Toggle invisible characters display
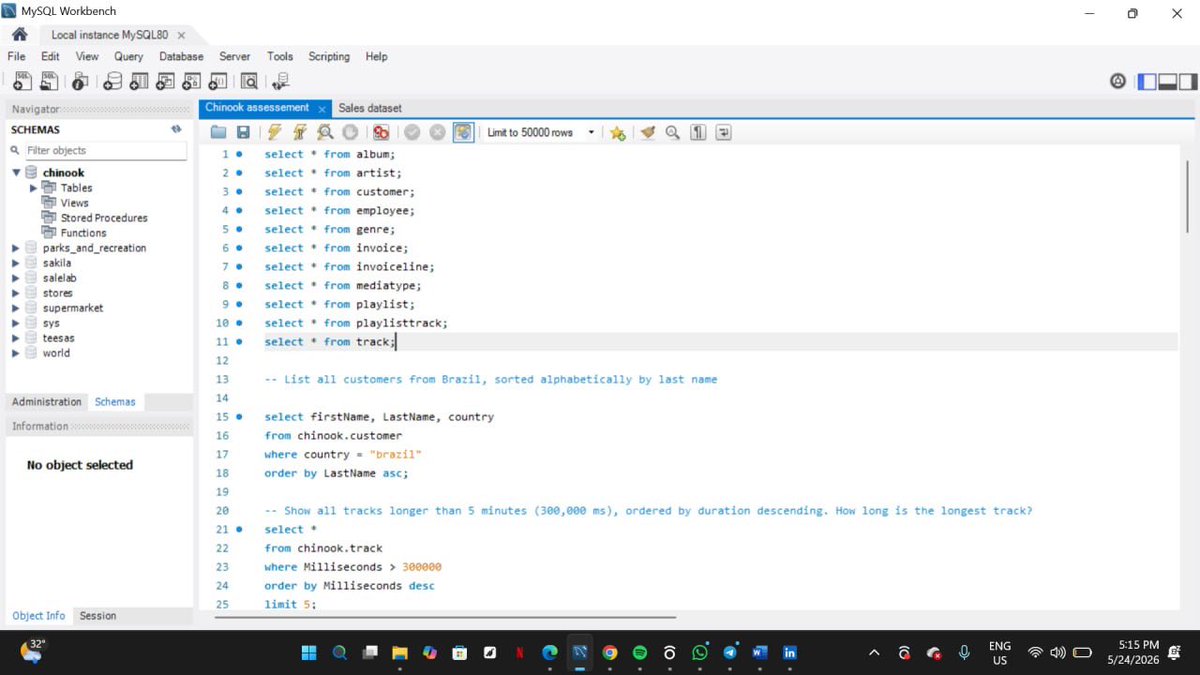Viewport: 1200px width, 675px height. click(699, 132)
